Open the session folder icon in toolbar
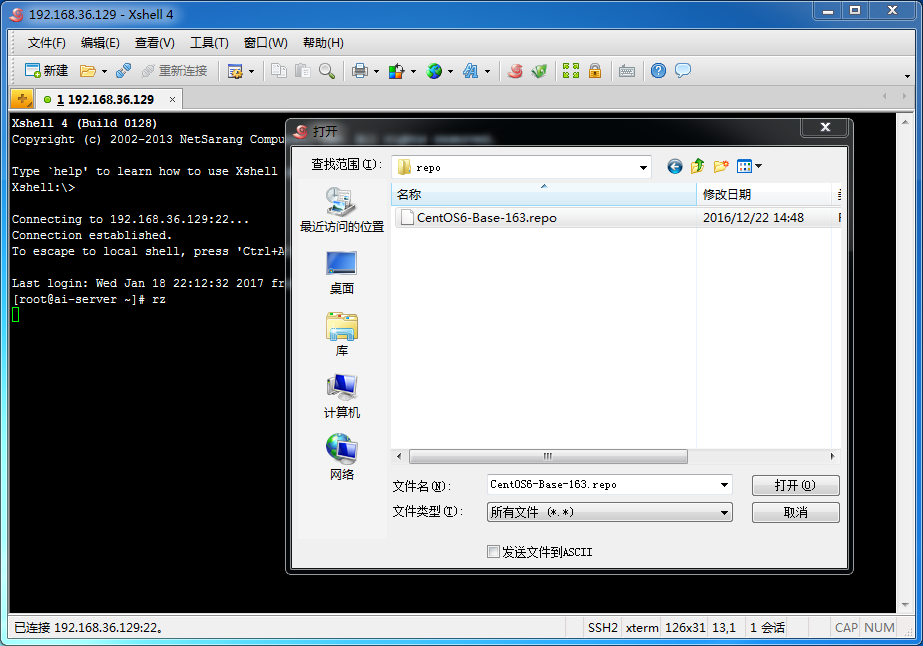The width and height of the screenshot is (923, 646). [x=88, y=71]
